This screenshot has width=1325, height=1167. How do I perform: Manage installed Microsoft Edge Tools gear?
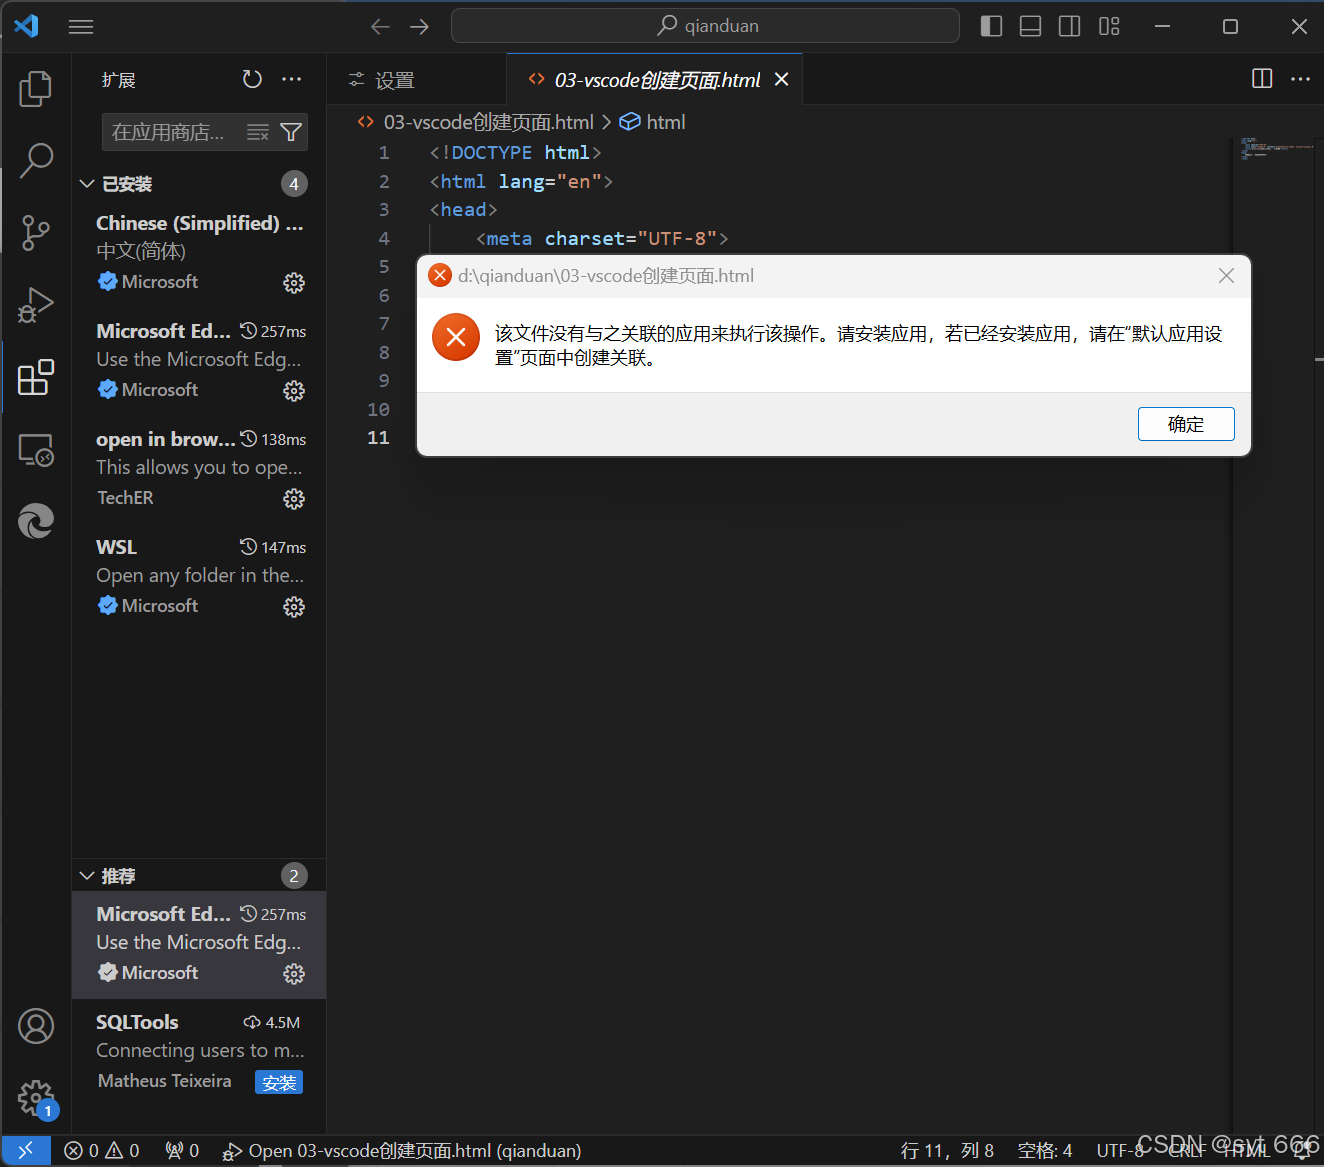point(294,391)
